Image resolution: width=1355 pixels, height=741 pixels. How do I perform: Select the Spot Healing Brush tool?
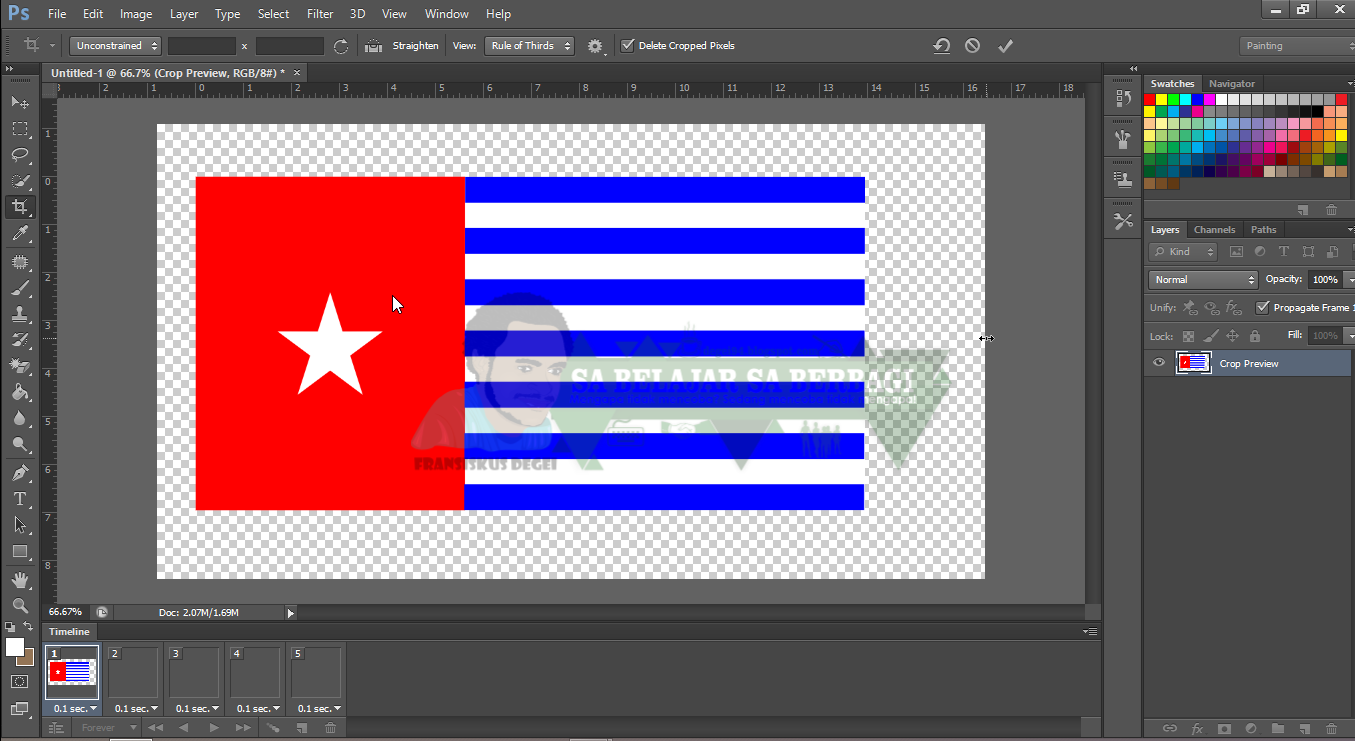pos(20,262)
